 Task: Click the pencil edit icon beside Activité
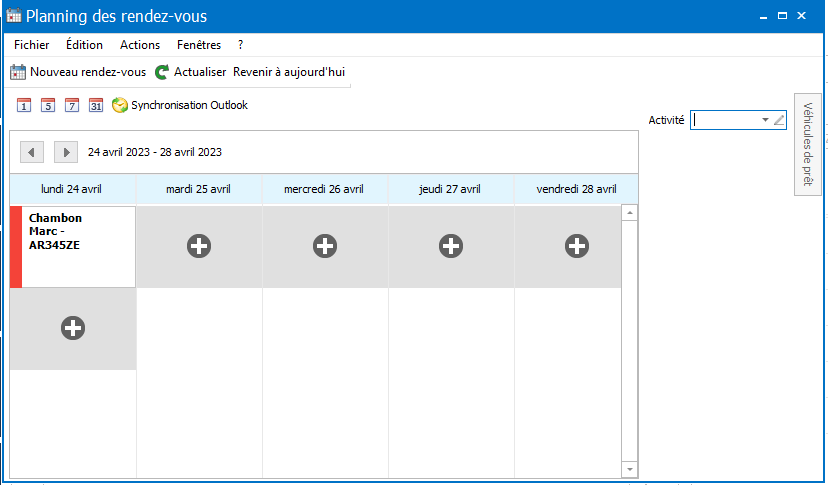[x=779, y=120]
